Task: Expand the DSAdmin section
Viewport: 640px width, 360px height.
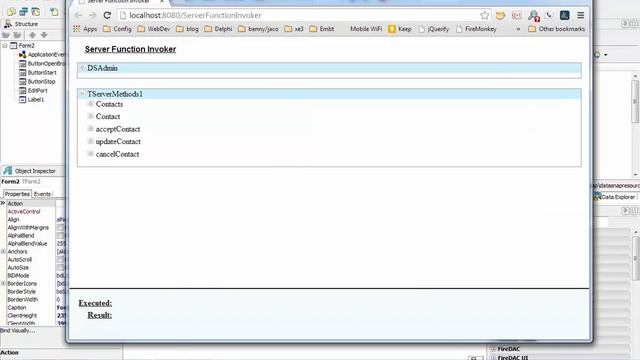Action: 82,68
